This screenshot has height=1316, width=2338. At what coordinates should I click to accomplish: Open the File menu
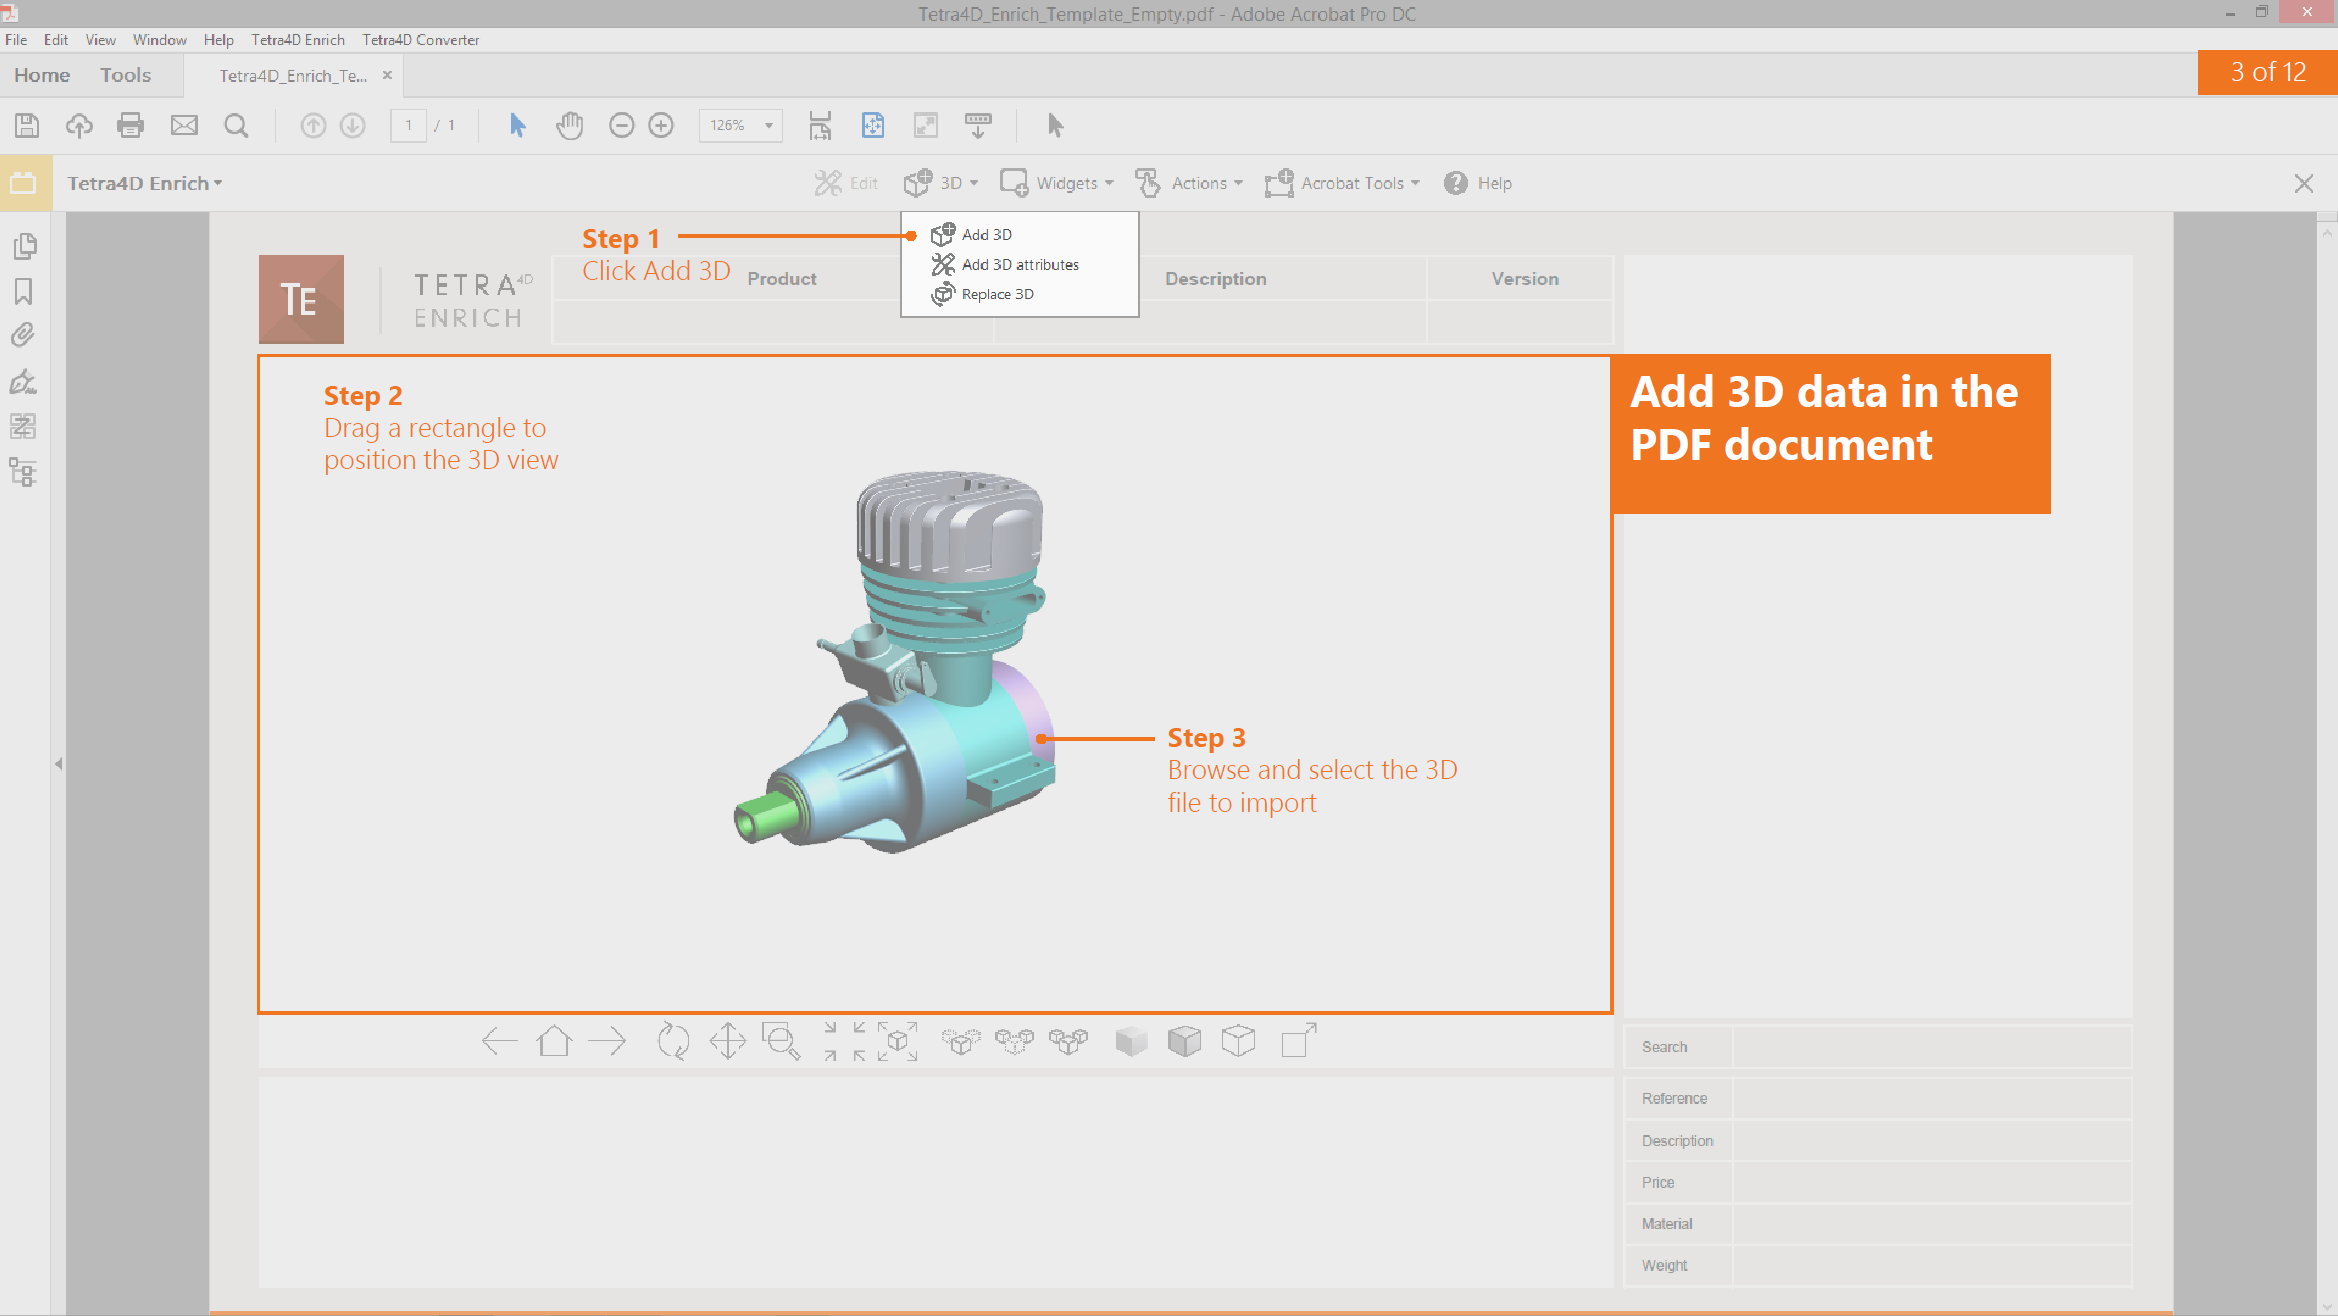16,40
